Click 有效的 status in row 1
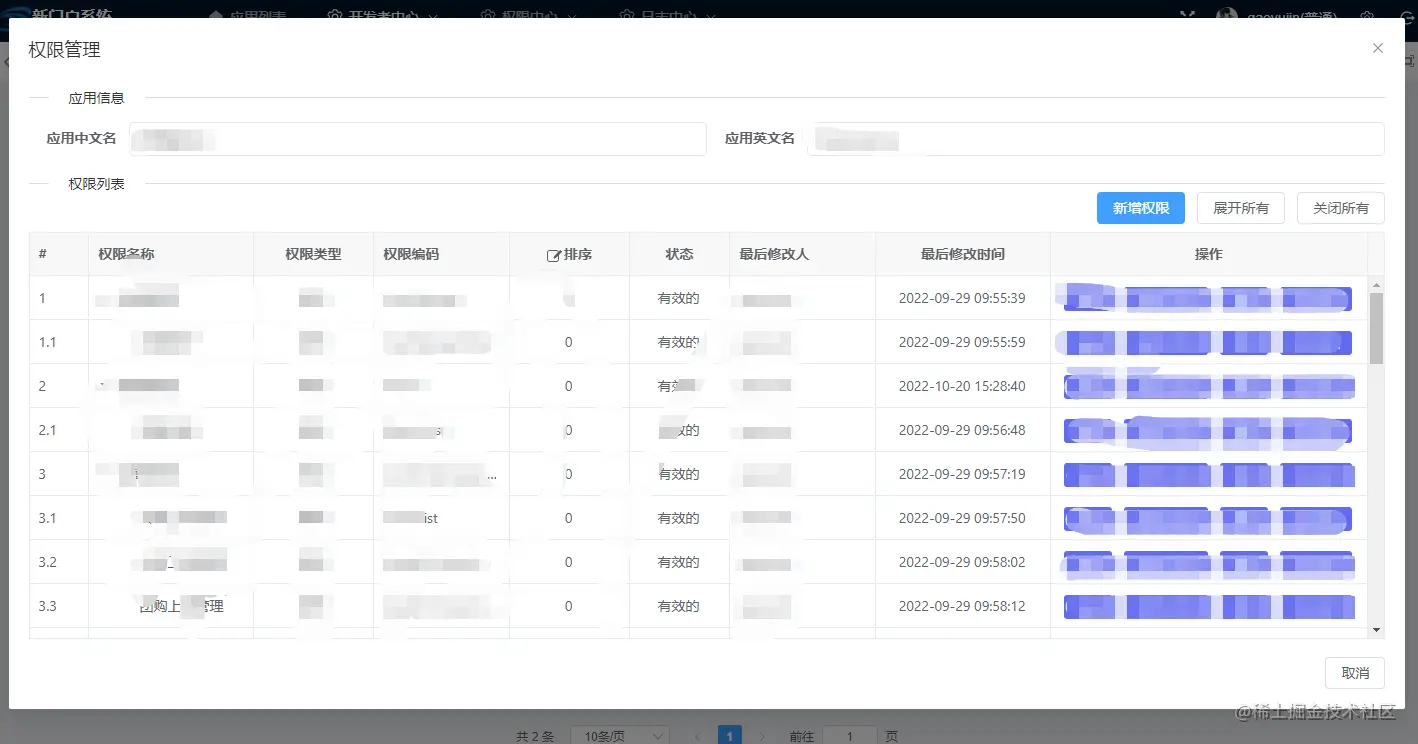Viewport: 1418px width, 744px height. (x=679, y=298)
